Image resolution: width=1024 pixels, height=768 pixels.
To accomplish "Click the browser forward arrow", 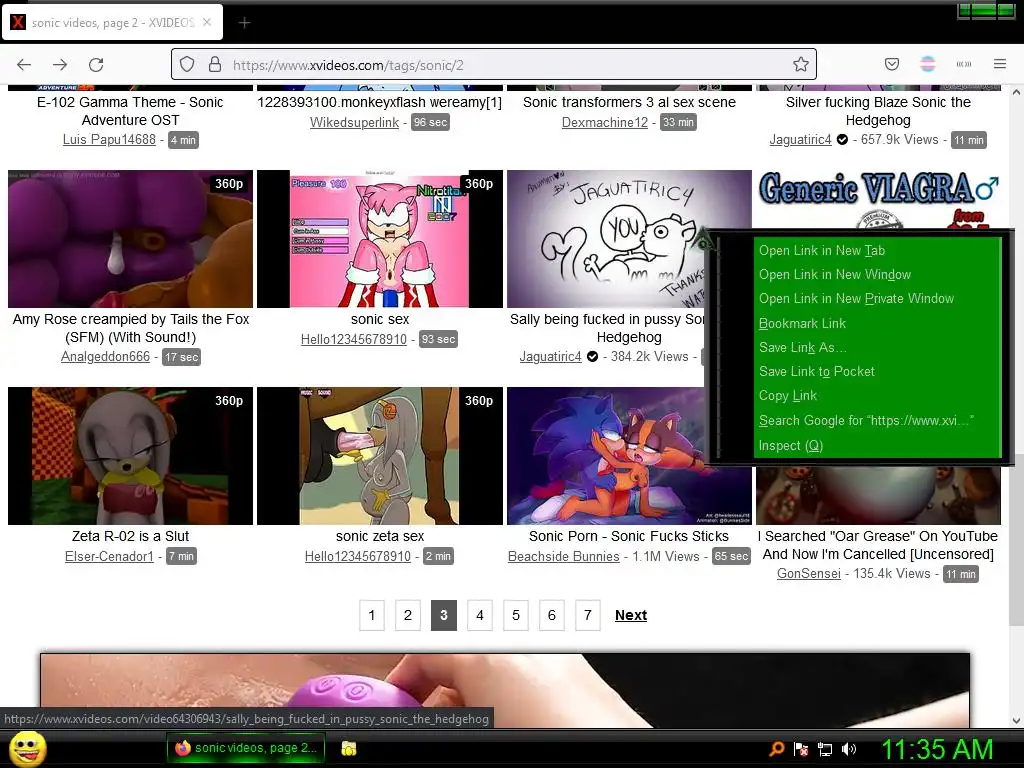I will 60,65.
